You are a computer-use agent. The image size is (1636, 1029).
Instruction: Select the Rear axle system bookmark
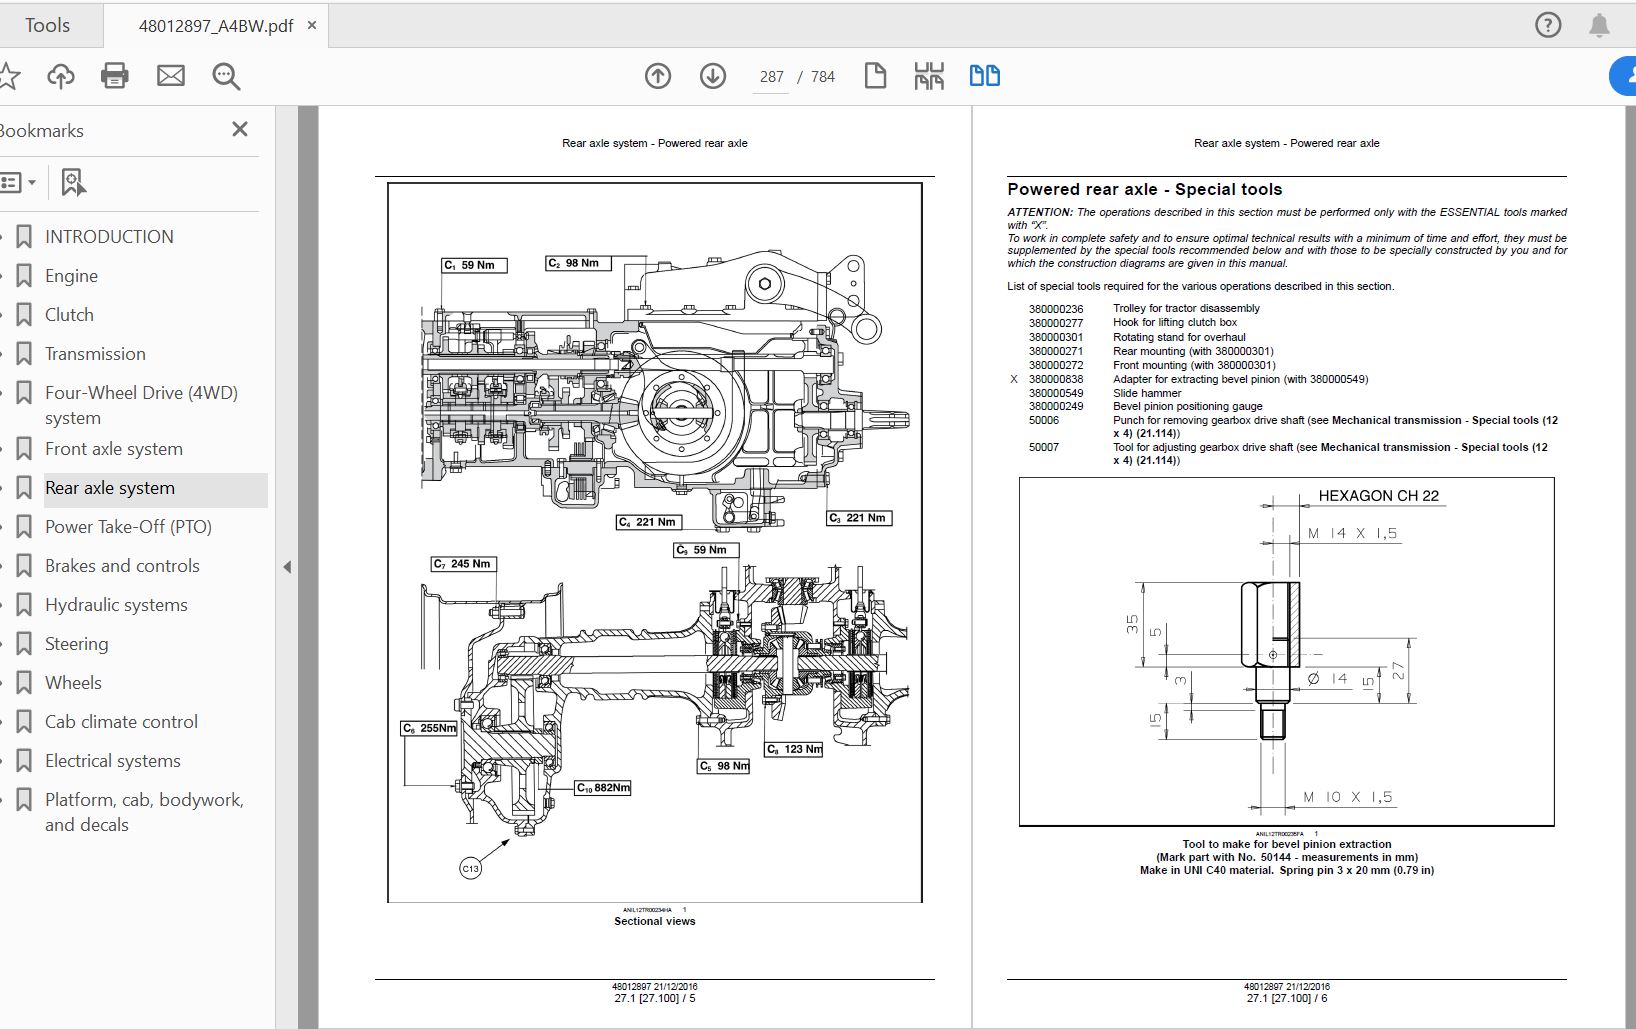coord(110,488)
